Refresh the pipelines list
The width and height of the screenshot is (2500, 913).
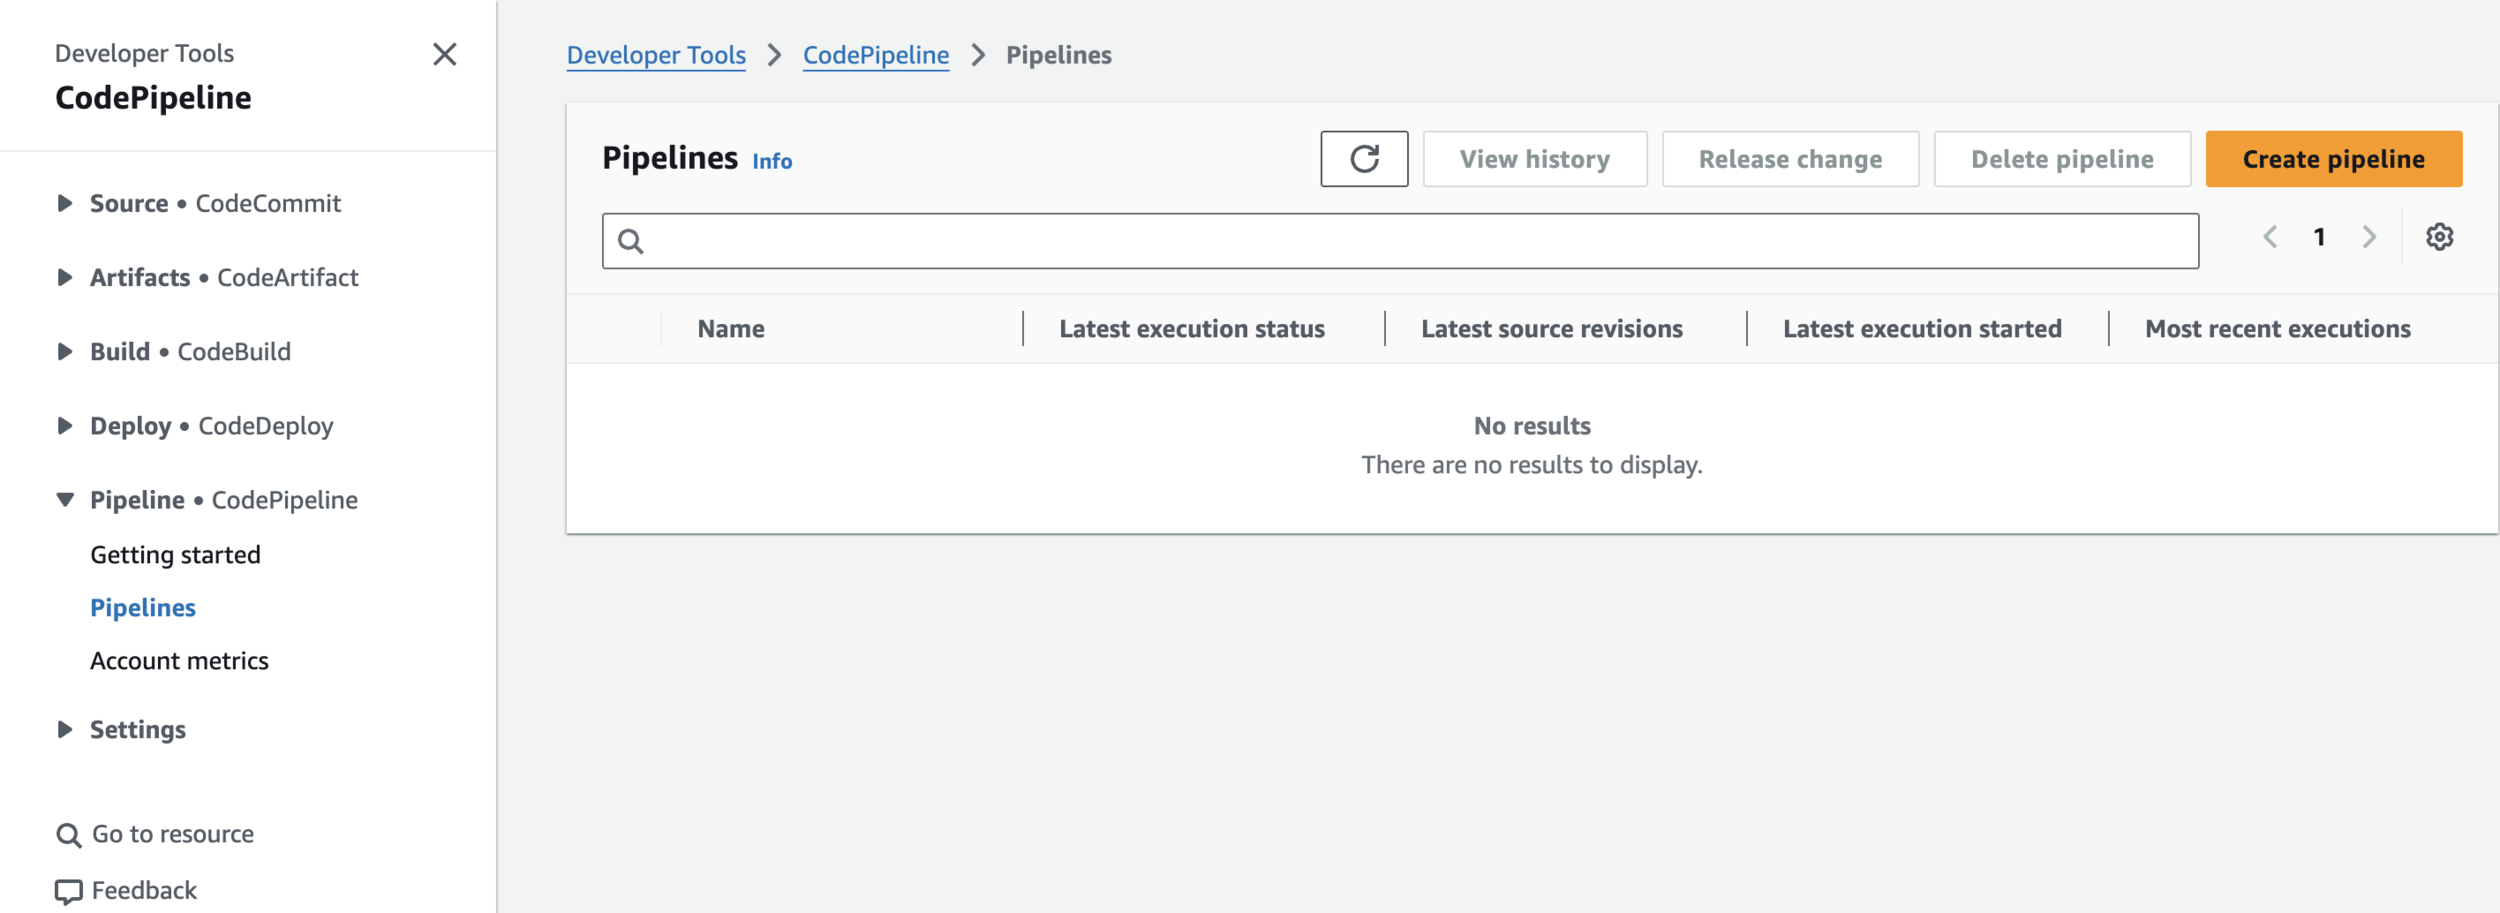click(x=1364, y=159)
